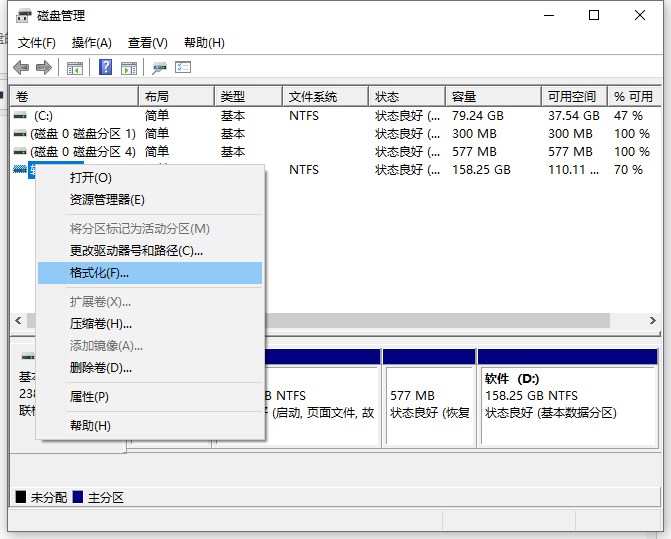The width and height of the screenshot is (671, 539).
Task: Click the 158.25 GB capacity cell in list
Action: [481, 170]
